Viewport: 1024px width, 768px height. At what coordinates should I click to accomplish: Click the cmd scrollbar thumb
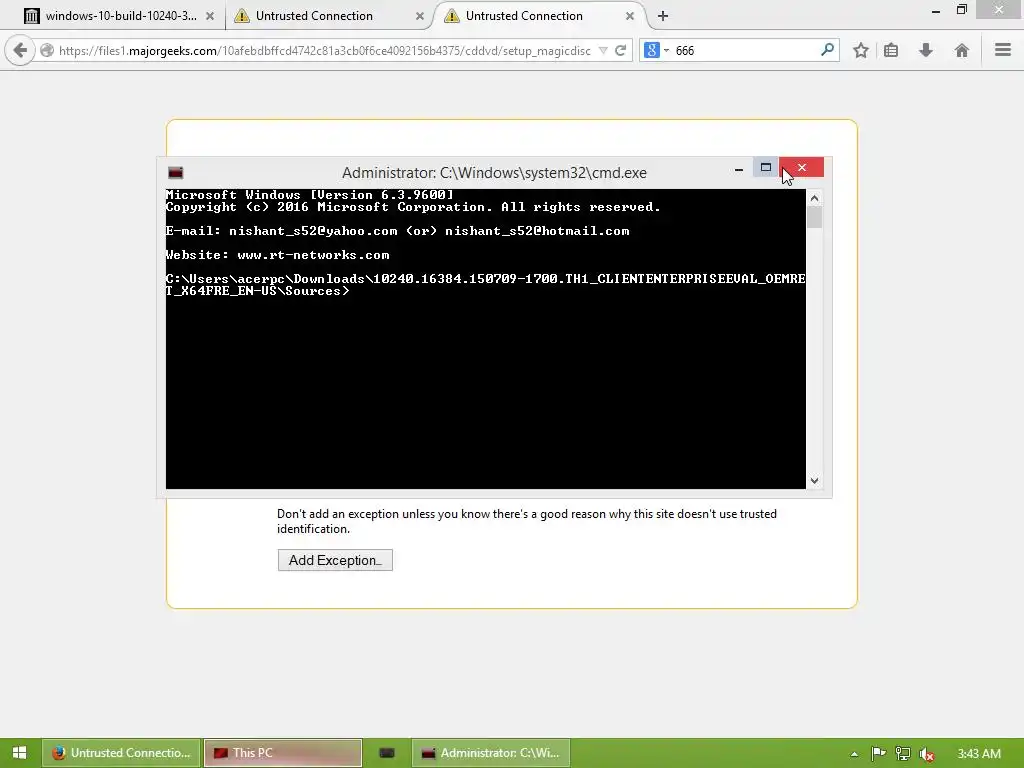point(814,217)
